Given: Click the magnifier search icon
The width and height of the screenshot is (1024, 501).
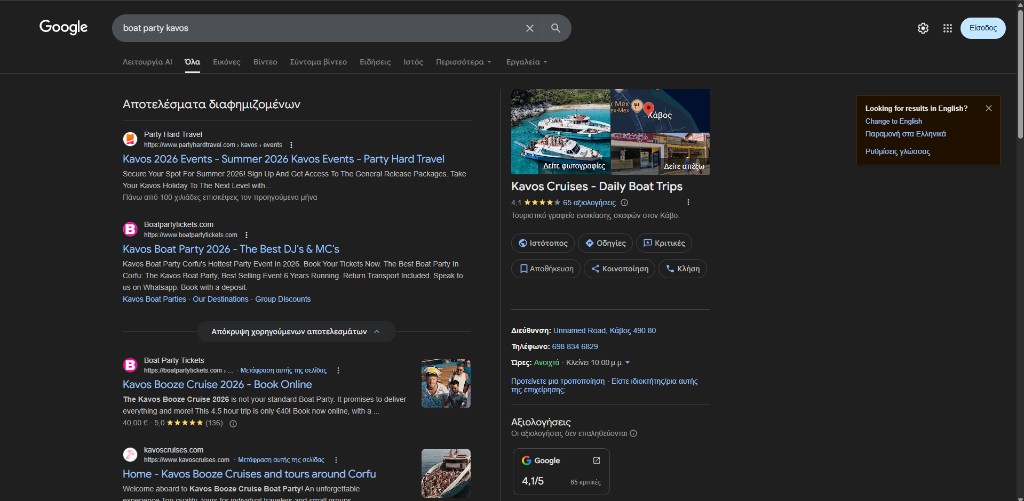Looking at the screenshot, I should coord(556,28).
